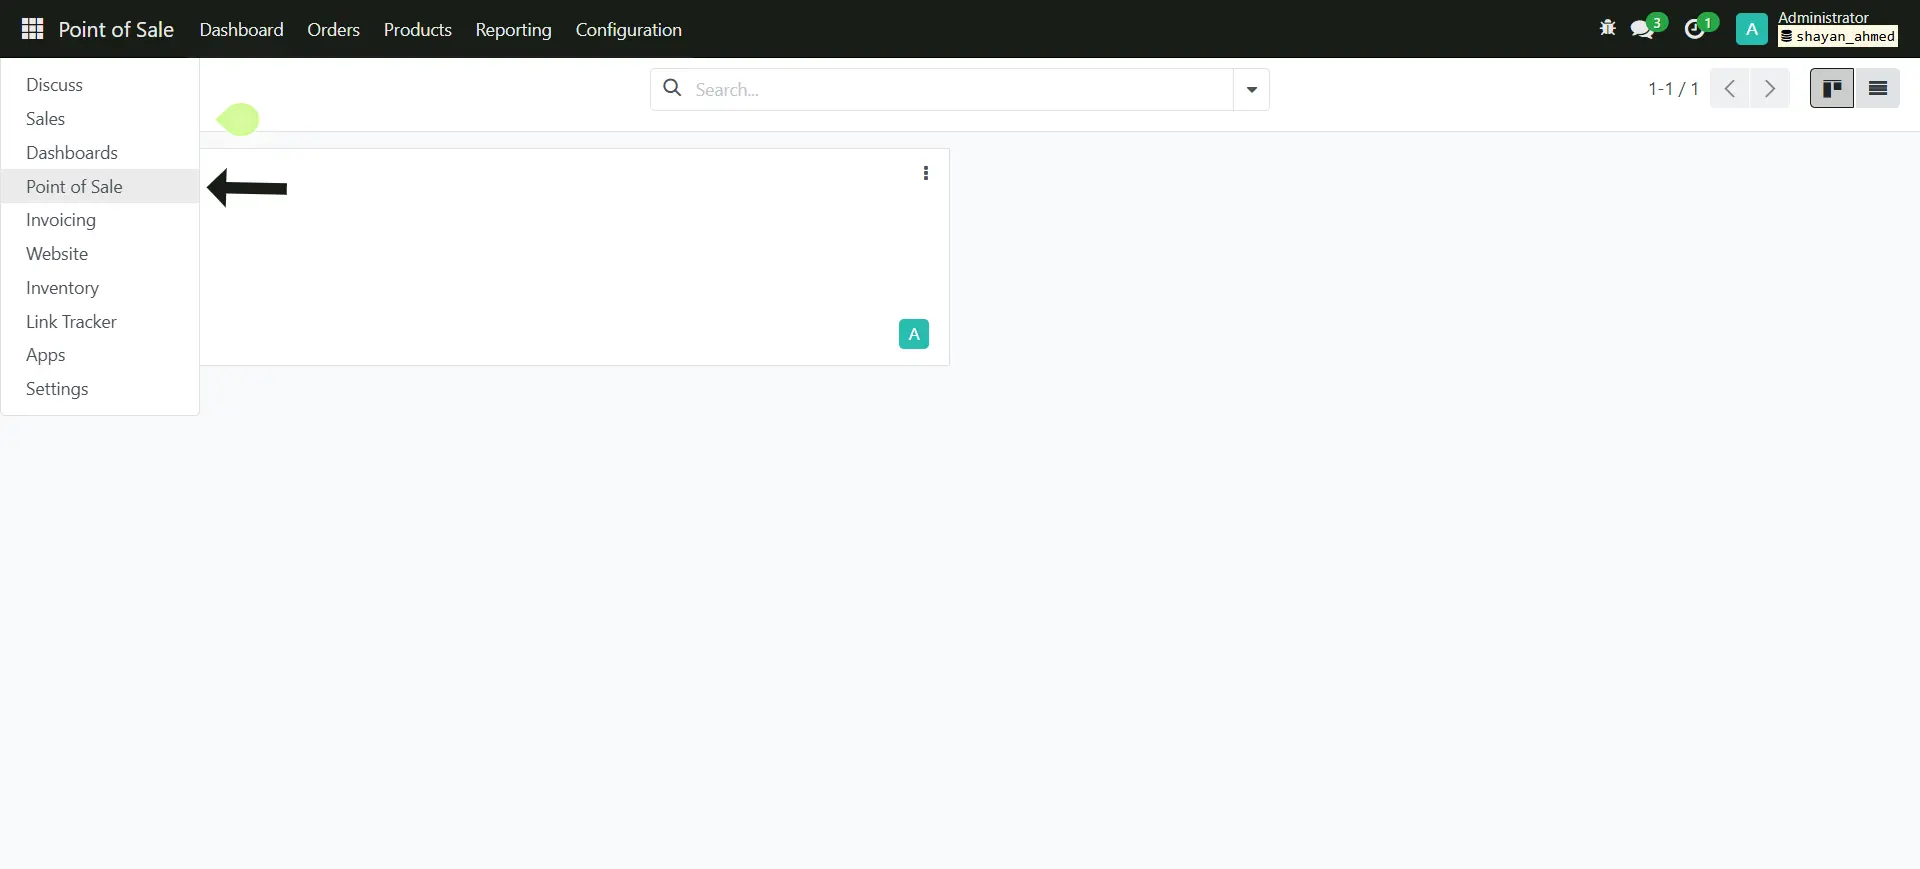The height and width of the screenshot is (869, 1920).
Task: Open the activities clock icon
Action: click(1695, 29)
